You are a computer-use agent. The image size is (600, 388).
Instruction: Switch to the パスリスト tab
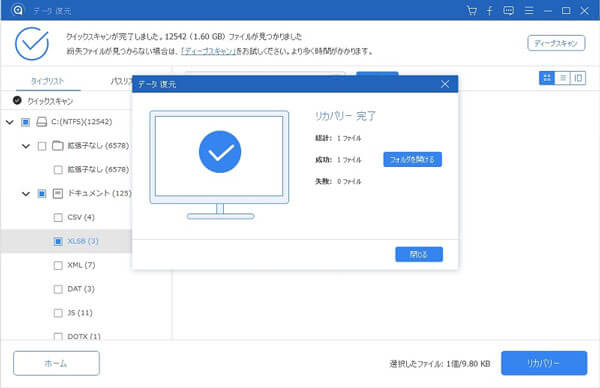pos(121,81)
